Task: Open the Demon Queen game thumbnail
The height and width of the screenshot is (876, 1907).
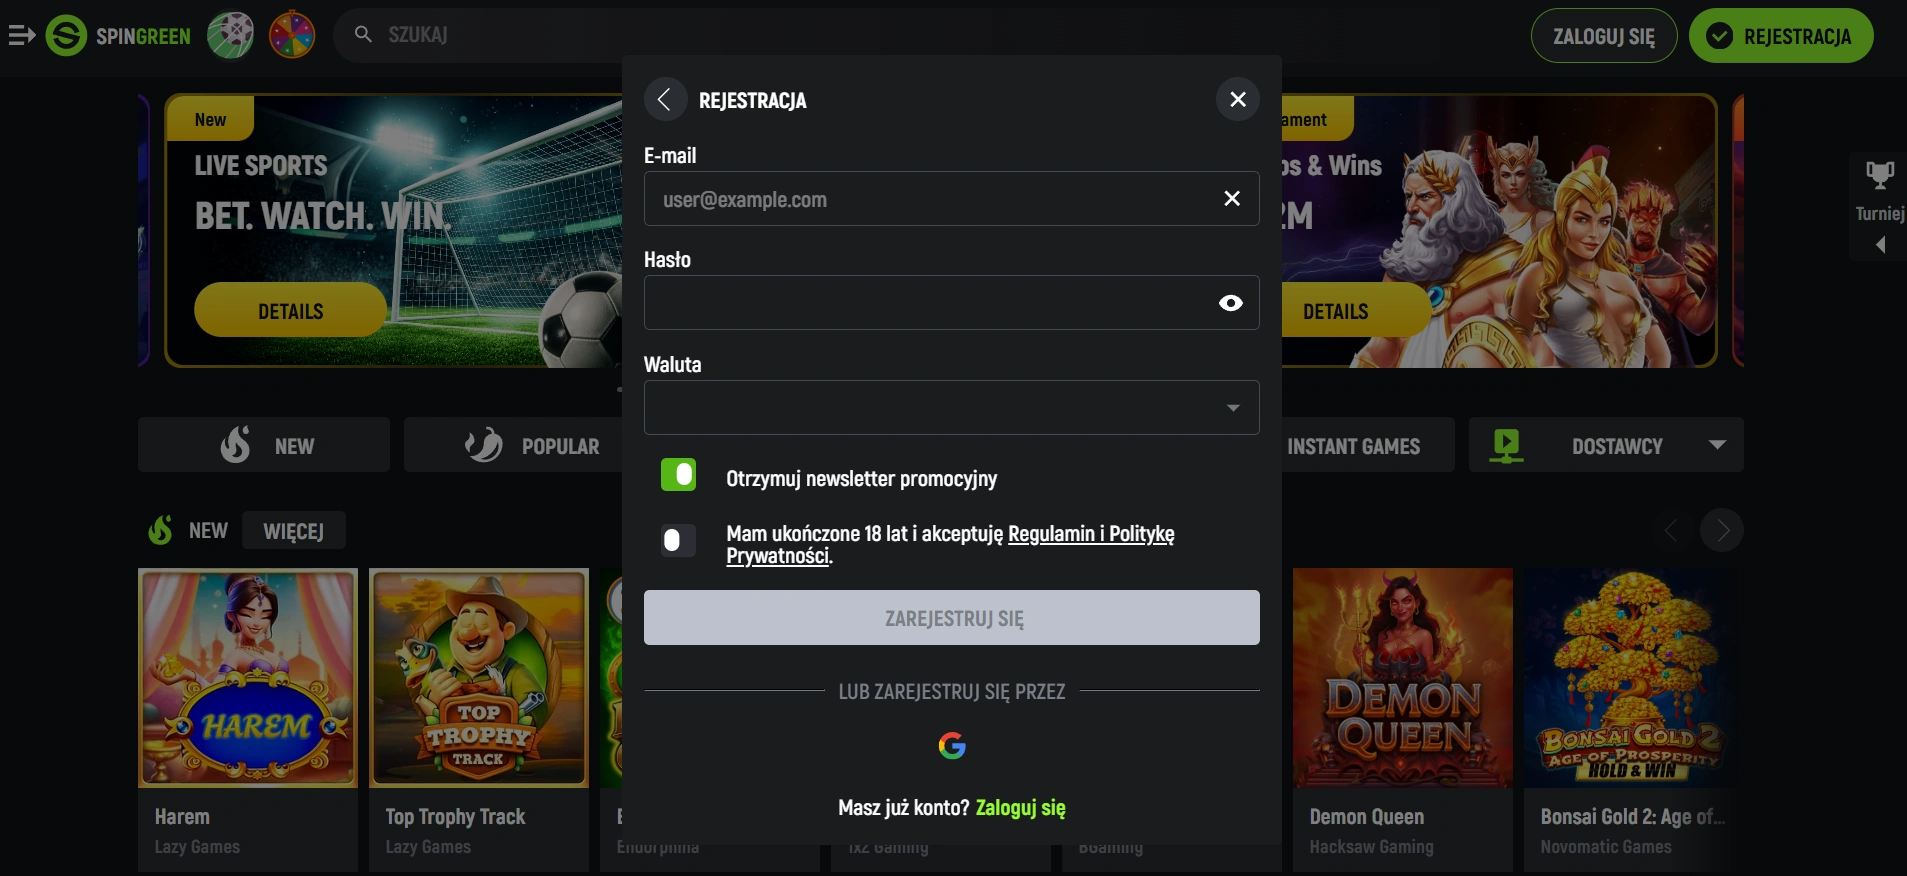Action: click(1403, 678)
